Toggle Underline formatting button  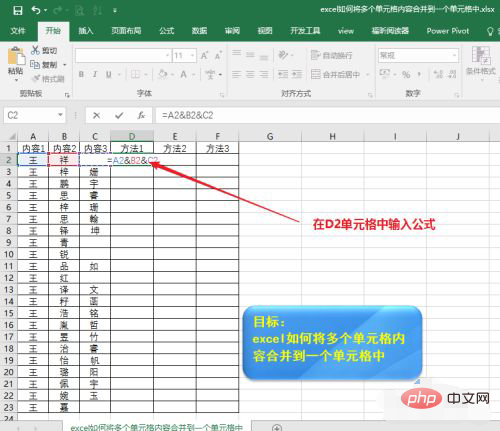[109, 74]
